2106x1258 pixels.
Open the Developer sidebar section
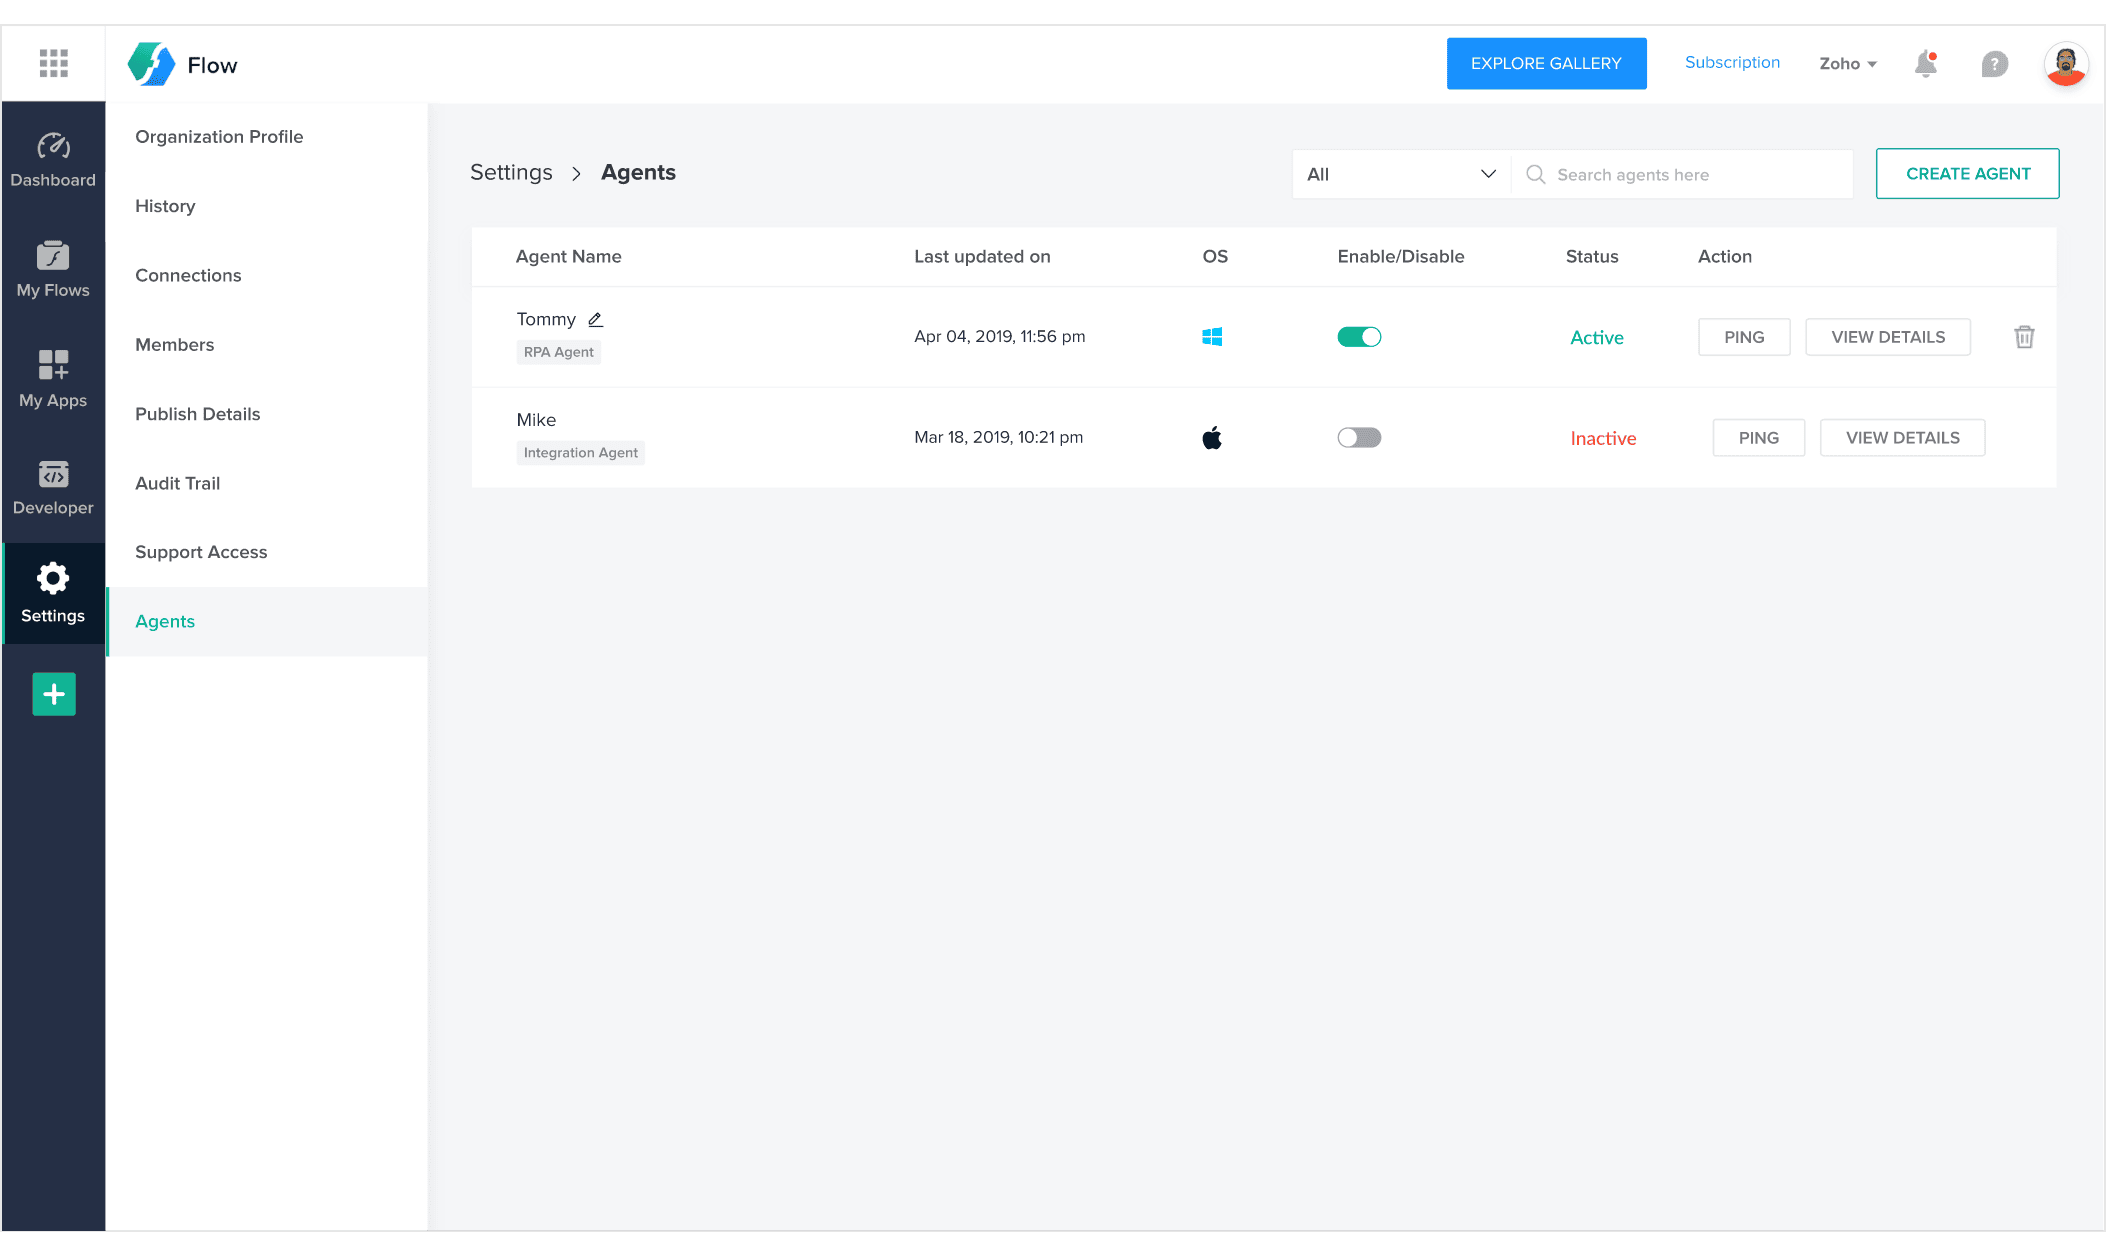click(53, 487)
